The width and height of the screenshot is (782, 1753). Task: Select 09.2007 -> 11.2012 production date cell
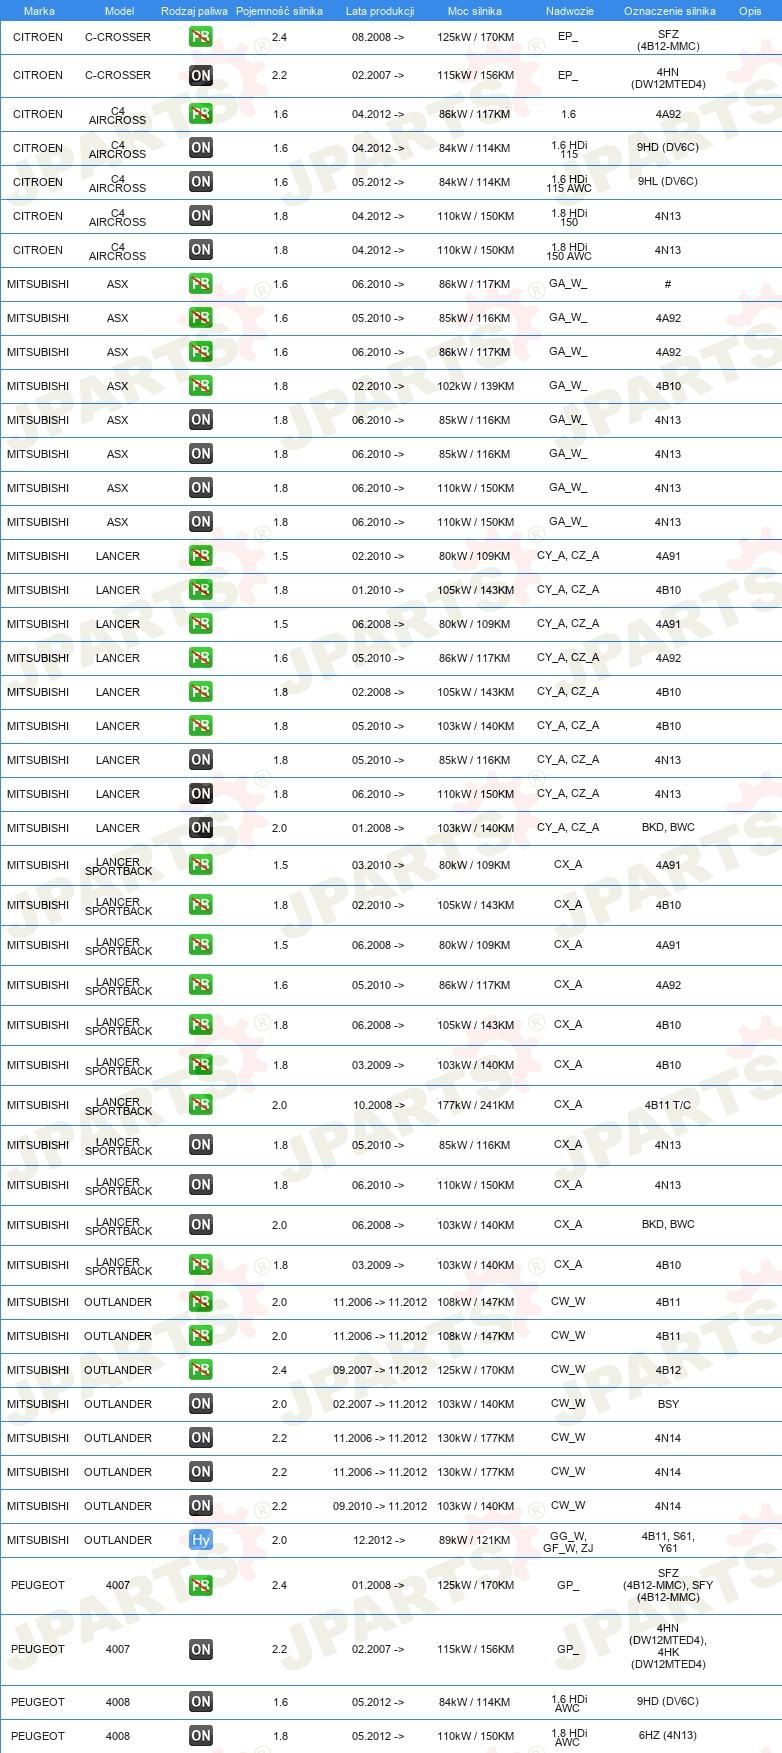click(380, 1370)
